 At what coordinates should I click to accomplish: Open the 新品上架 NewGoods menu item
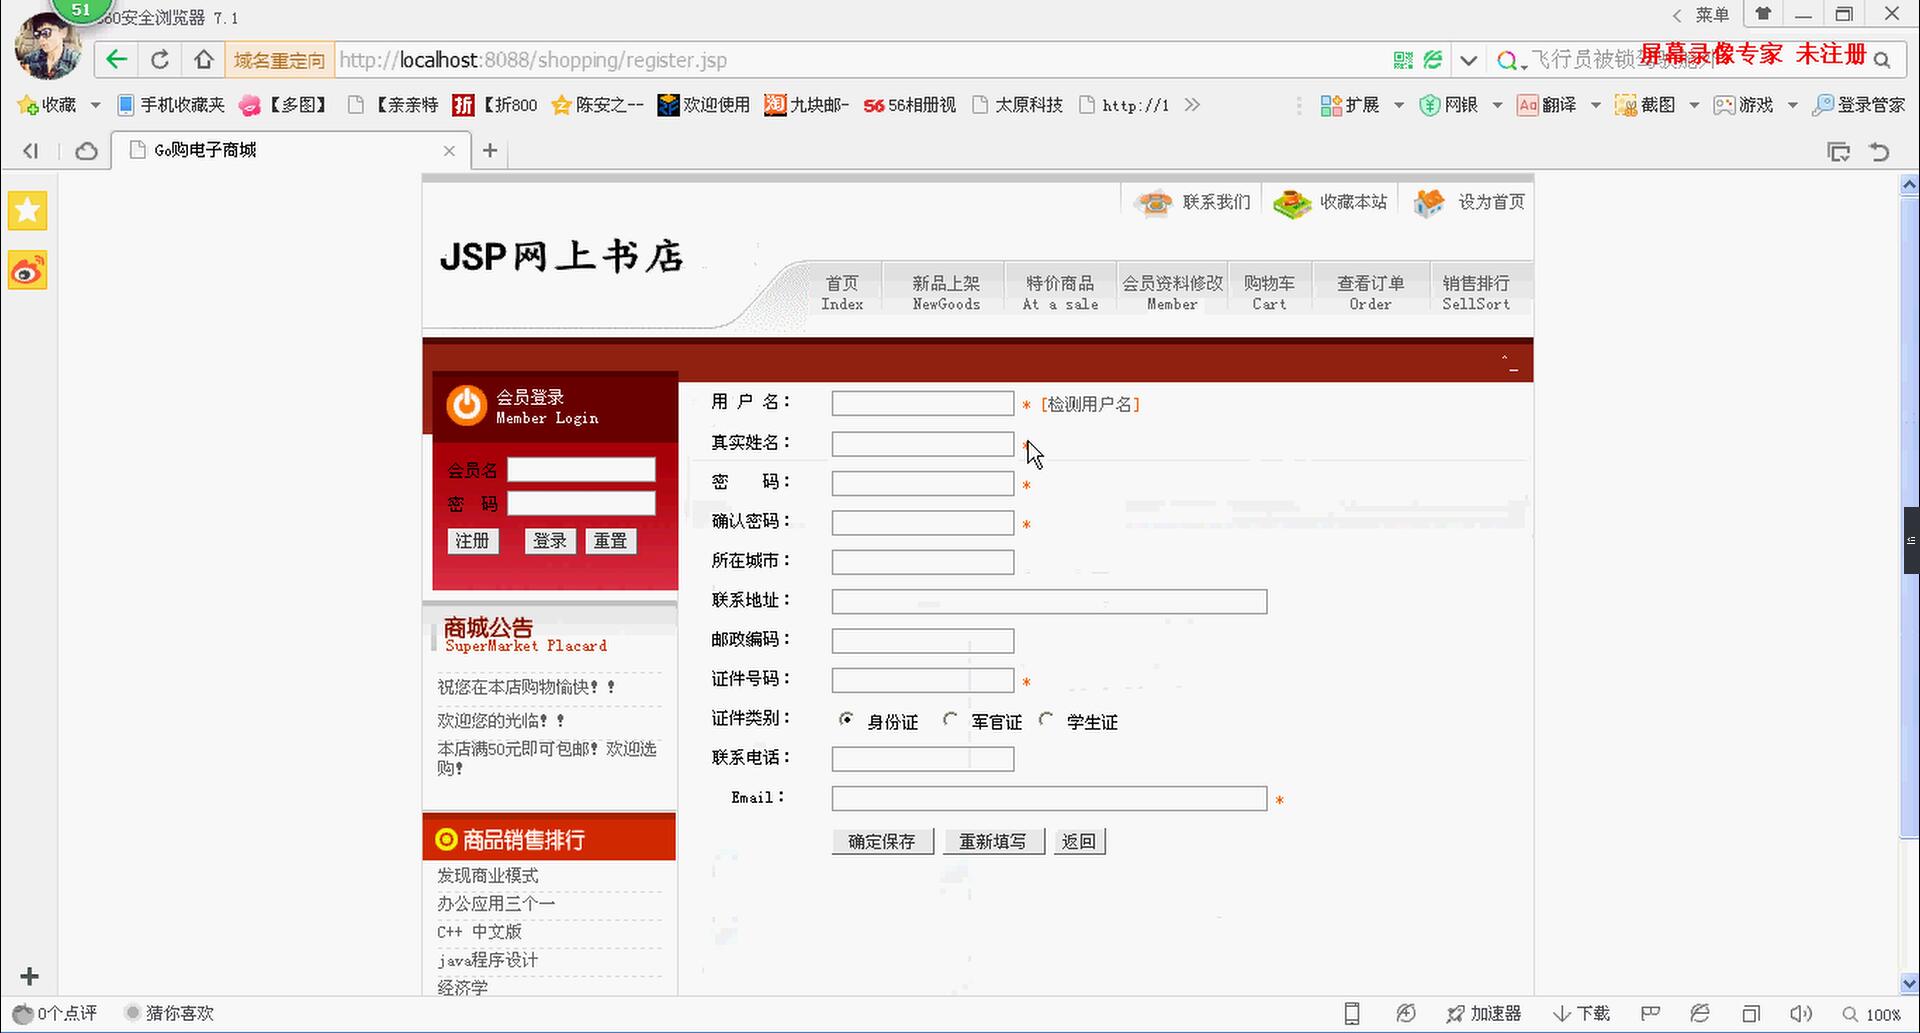click(x=946, y=292)
